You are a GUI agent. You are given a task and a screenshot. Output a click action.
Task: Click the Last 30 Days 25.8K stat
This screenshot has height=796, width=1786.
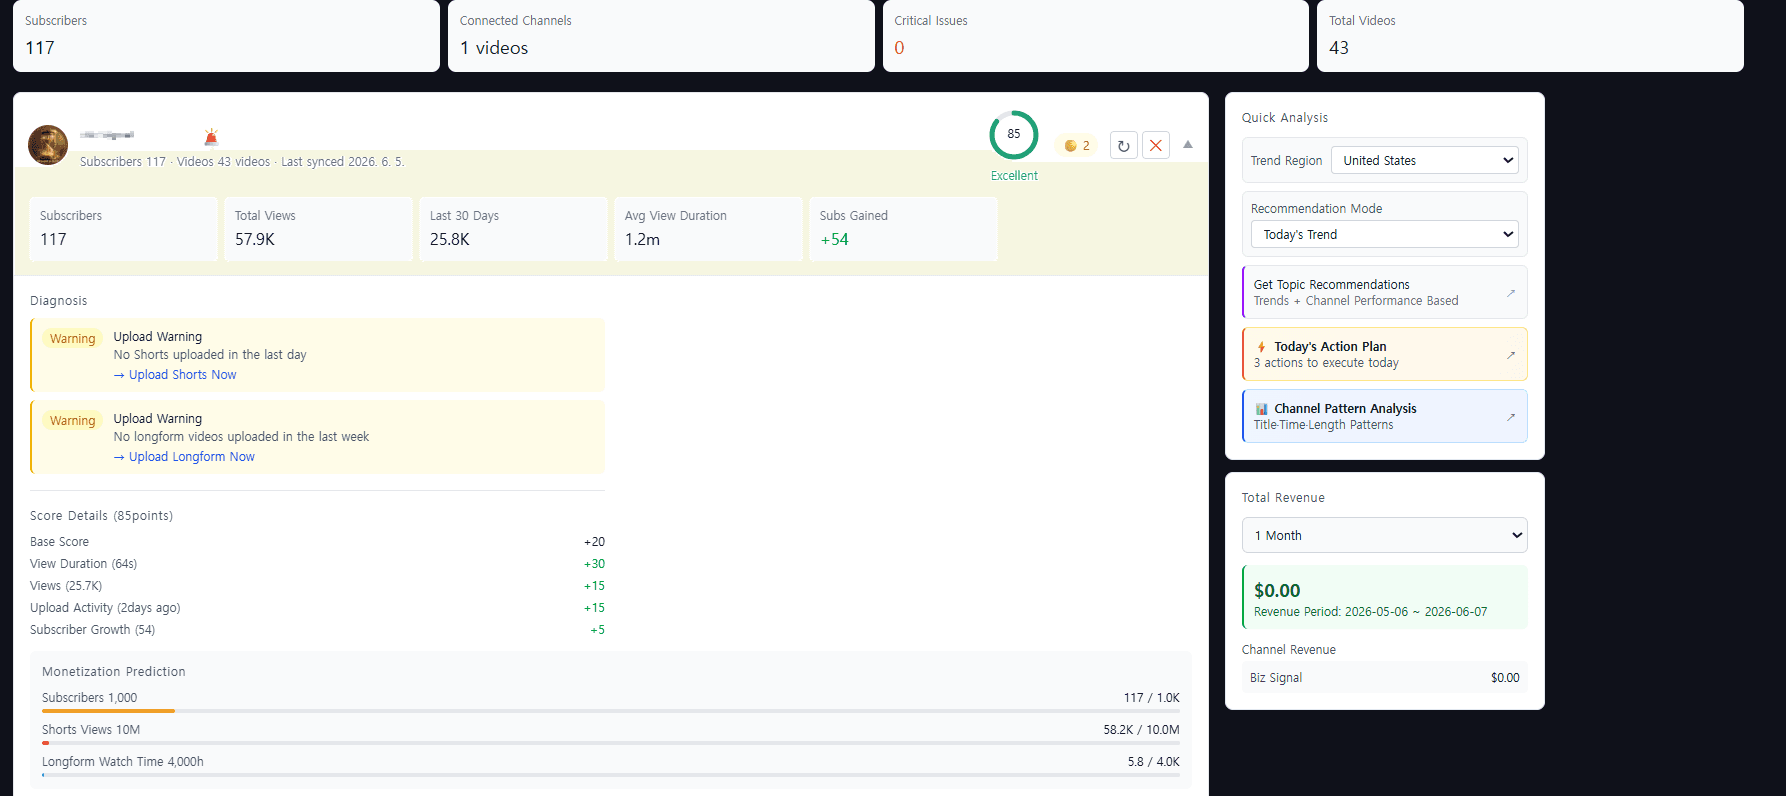click(x=513, y=229)
